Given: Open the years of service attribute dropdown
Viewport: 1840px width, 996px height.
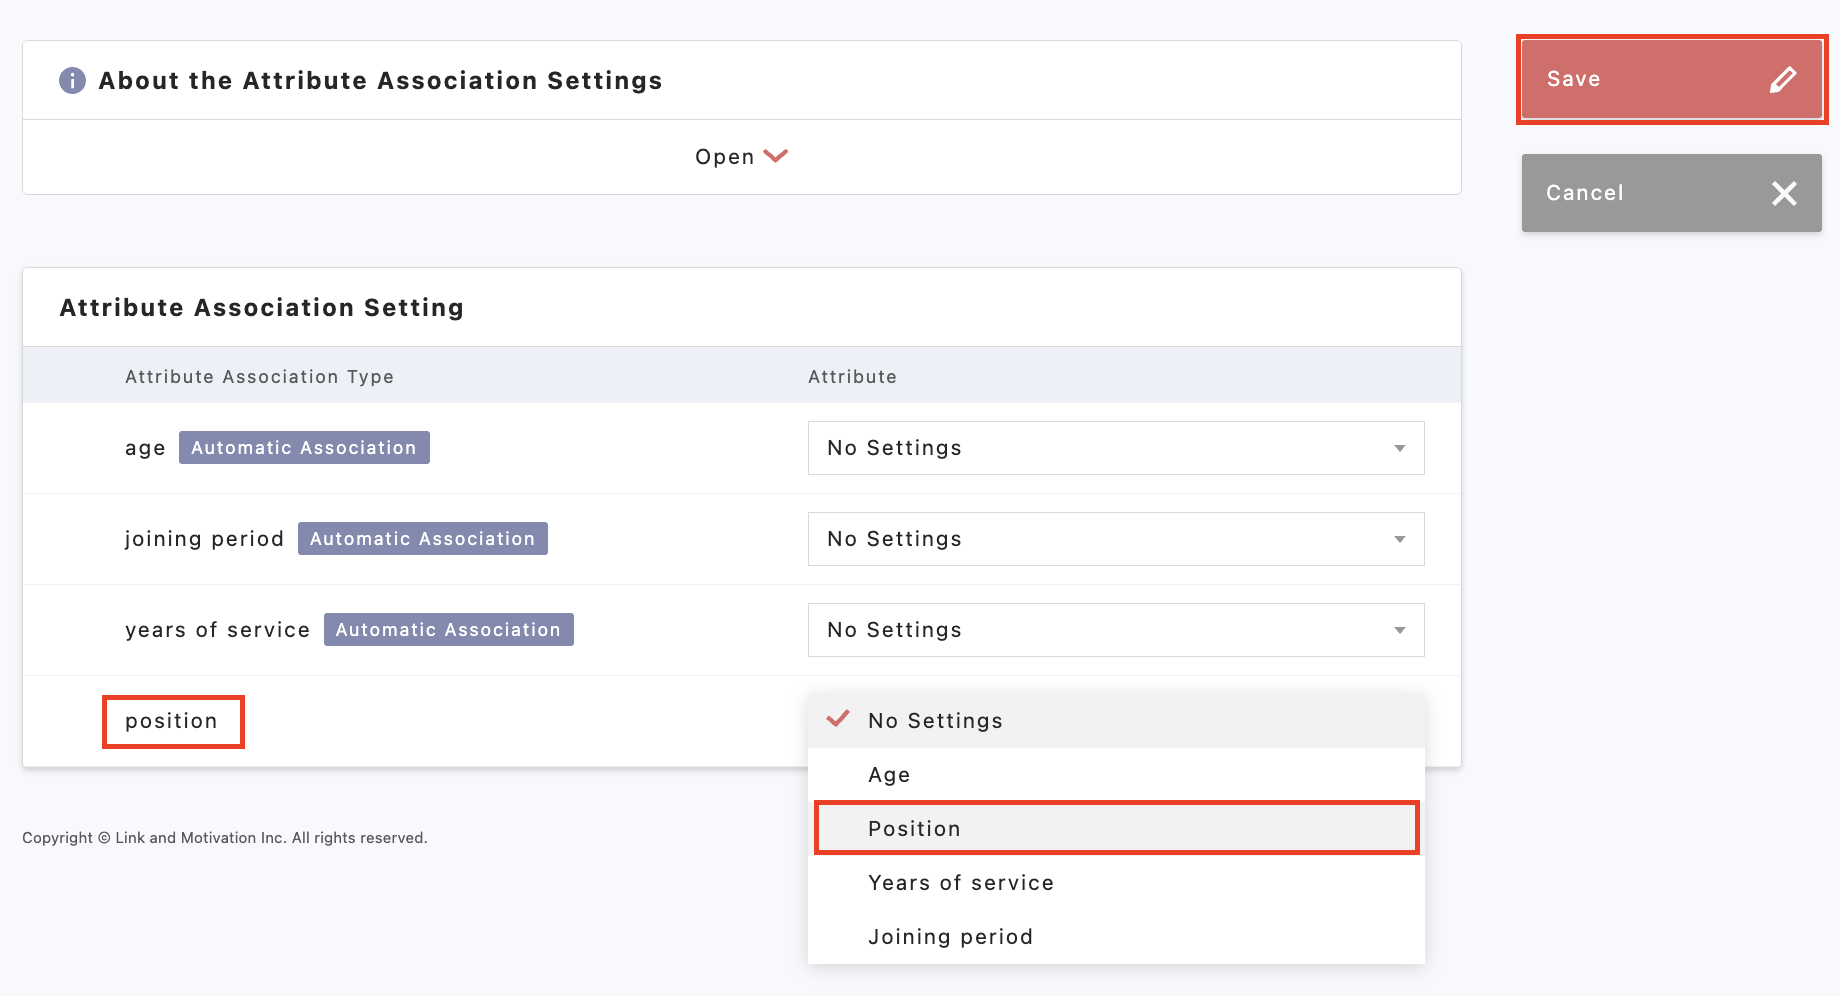Looking at the screenshot, I should [x=1115, y=630].
